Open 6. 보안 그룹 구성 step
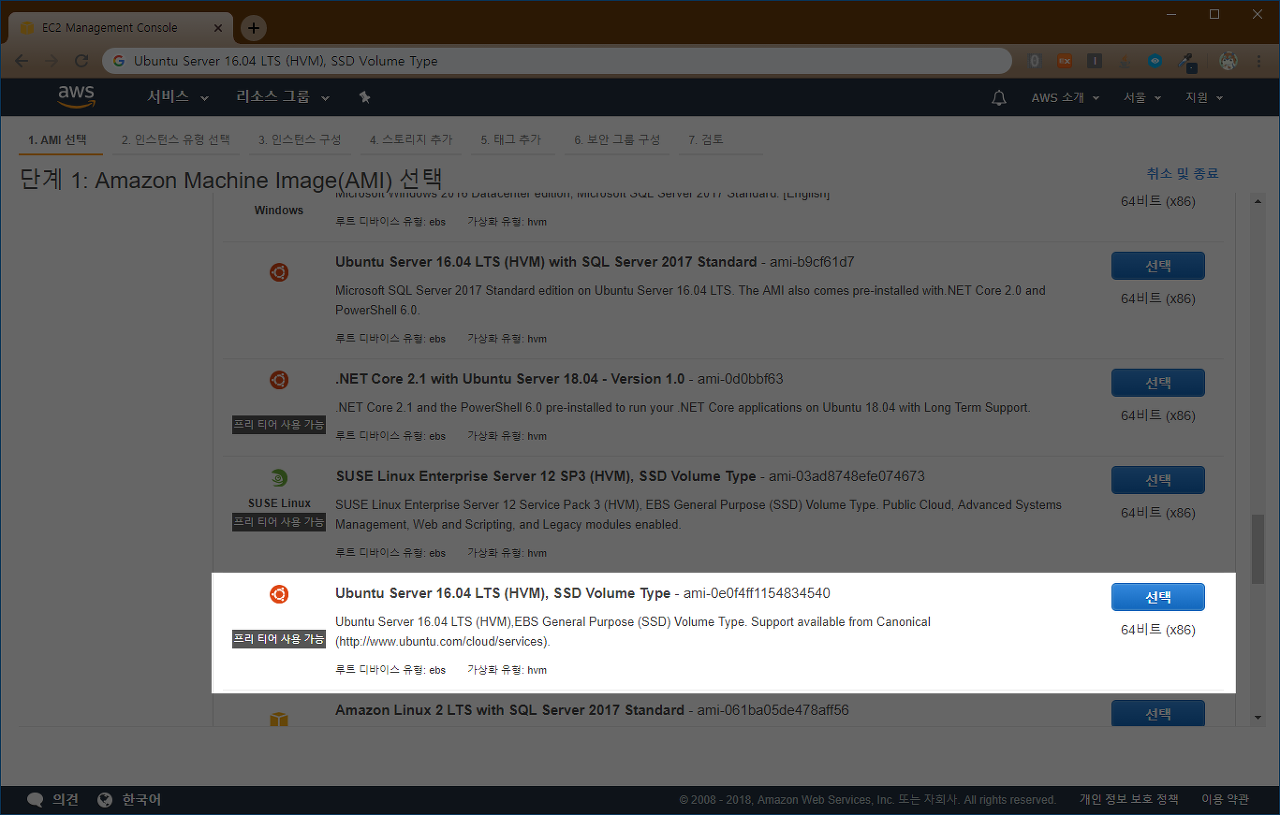The image size is (1280, 815). pos(617,140)
